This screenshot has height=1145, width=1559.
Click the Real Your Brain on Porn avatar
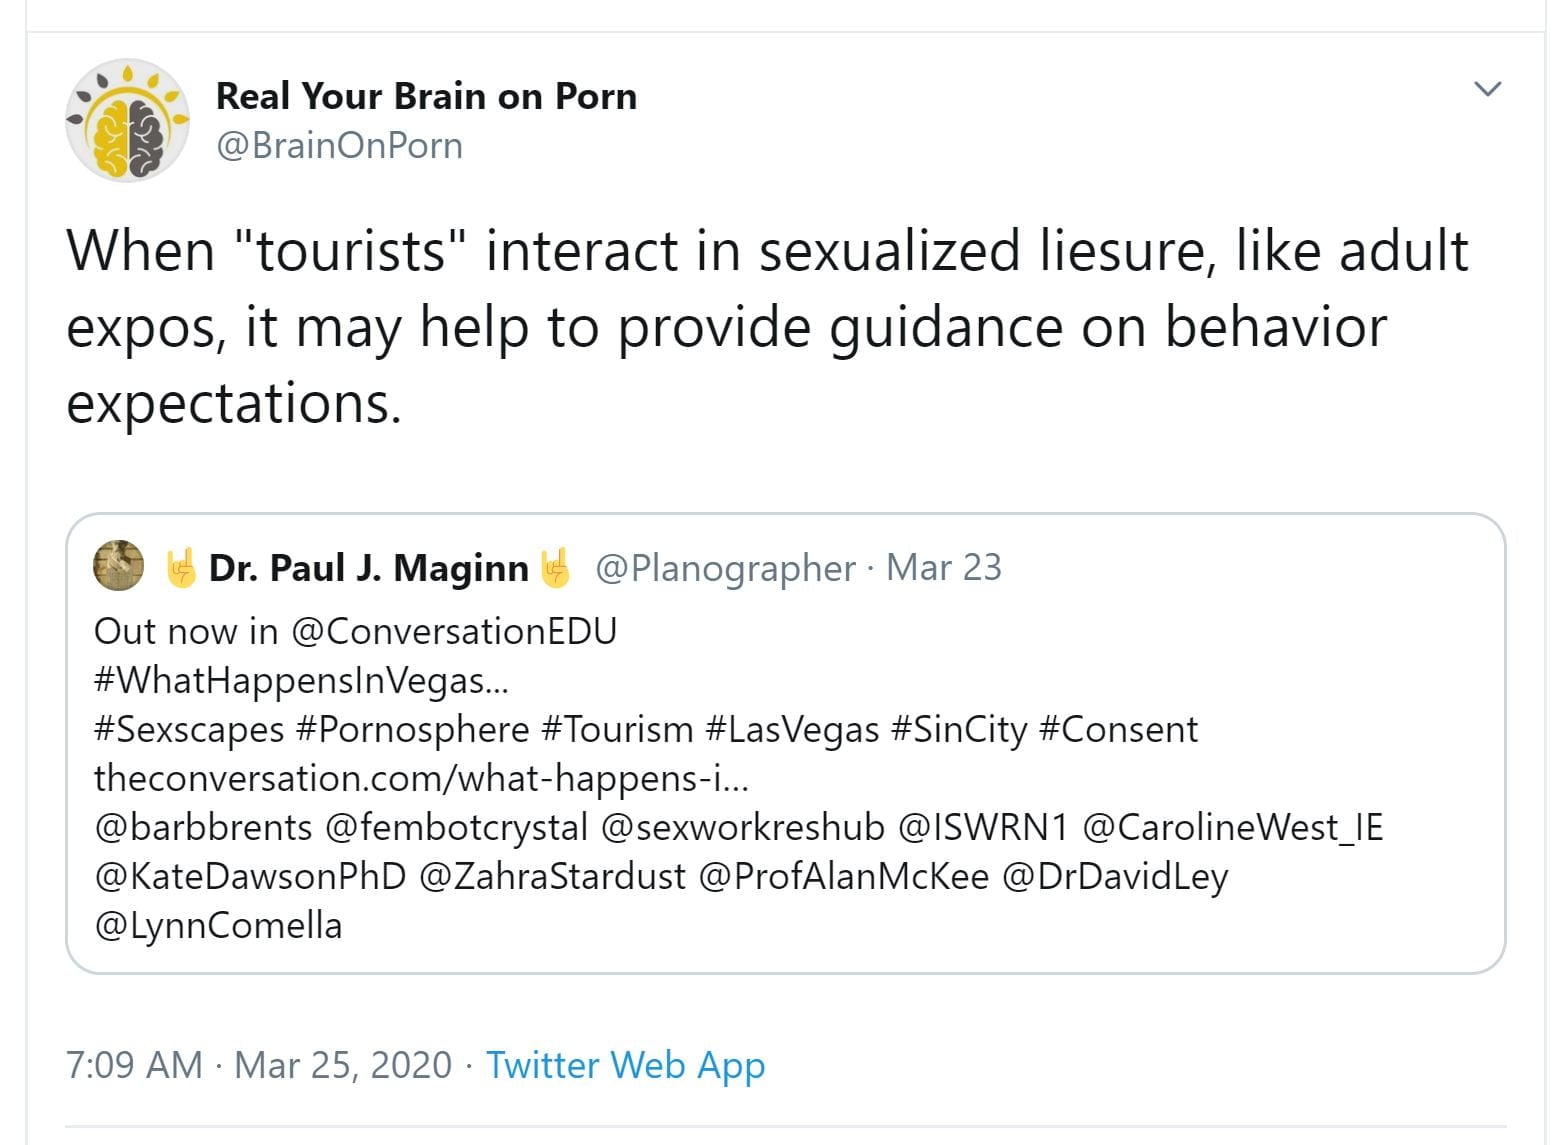point(127,120)
